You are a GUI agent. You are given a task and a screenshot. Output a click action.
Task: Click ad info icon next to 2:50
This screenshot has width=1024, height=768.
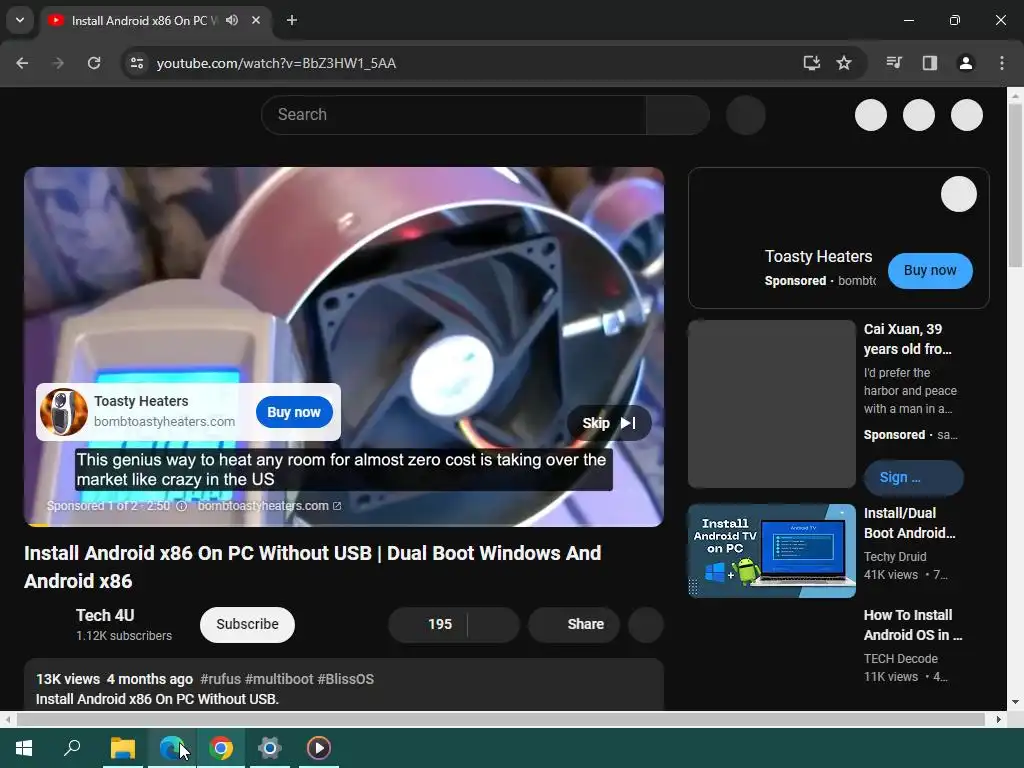182,506
